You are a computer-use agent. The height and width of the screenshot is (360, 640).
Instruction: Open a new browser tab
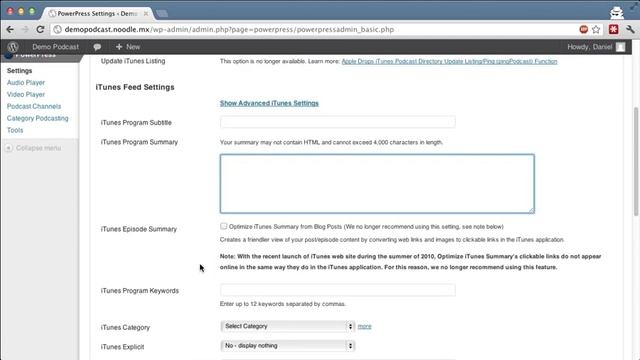[162, 13]
